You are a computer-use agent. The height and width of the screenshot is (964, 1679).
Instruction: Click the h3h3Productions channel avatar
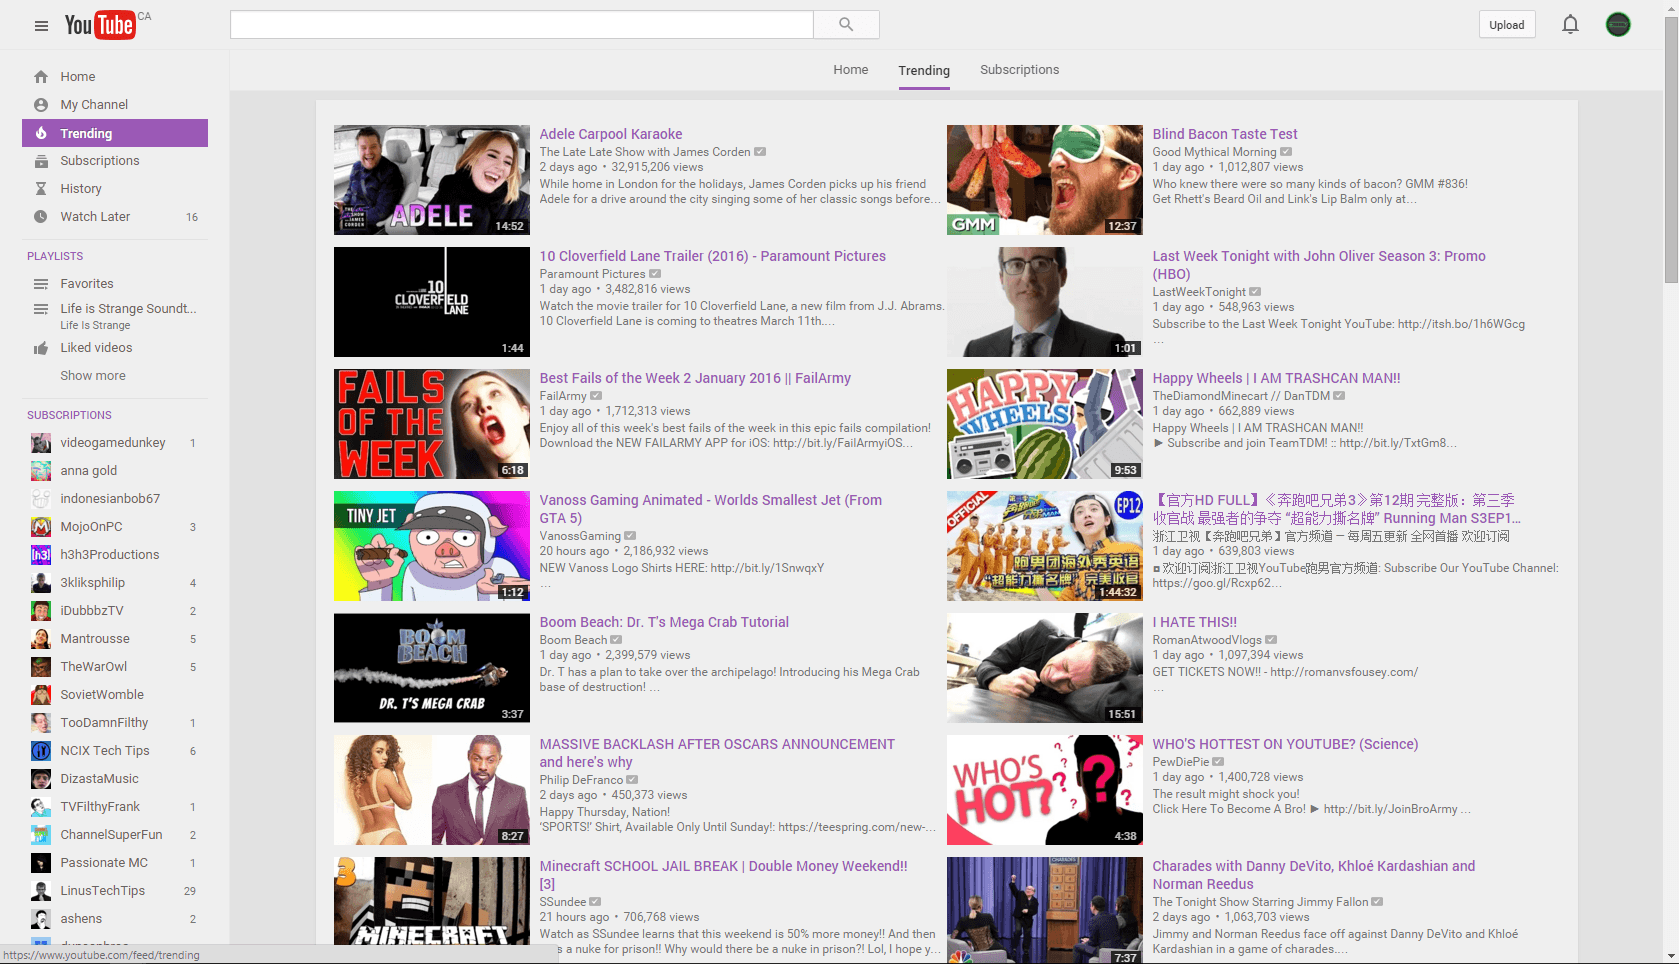tap(41, 555)
